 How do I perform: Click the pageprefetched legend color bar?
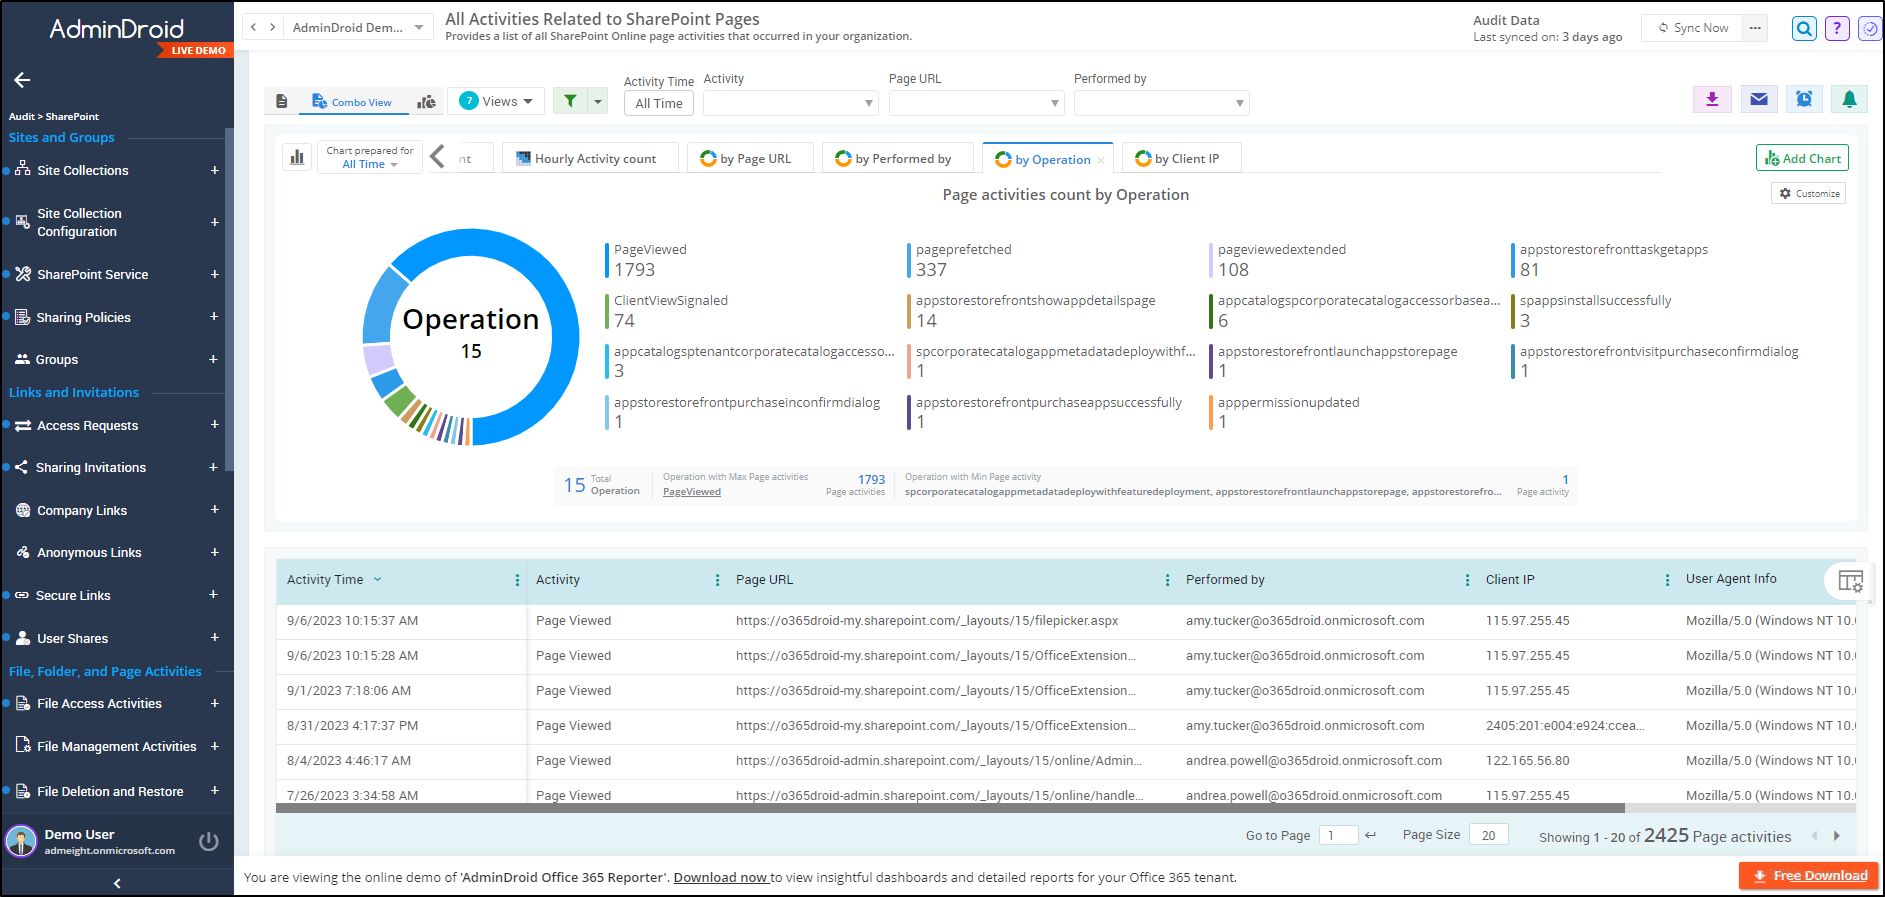(x=909, y=260)
